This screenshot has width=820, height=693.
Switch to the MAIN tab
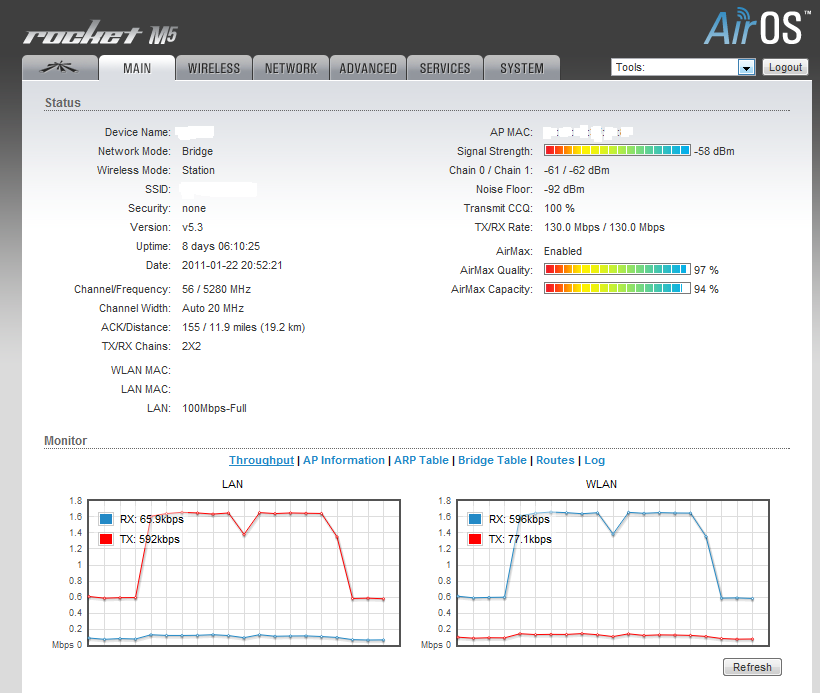click(x=137, y=68)
